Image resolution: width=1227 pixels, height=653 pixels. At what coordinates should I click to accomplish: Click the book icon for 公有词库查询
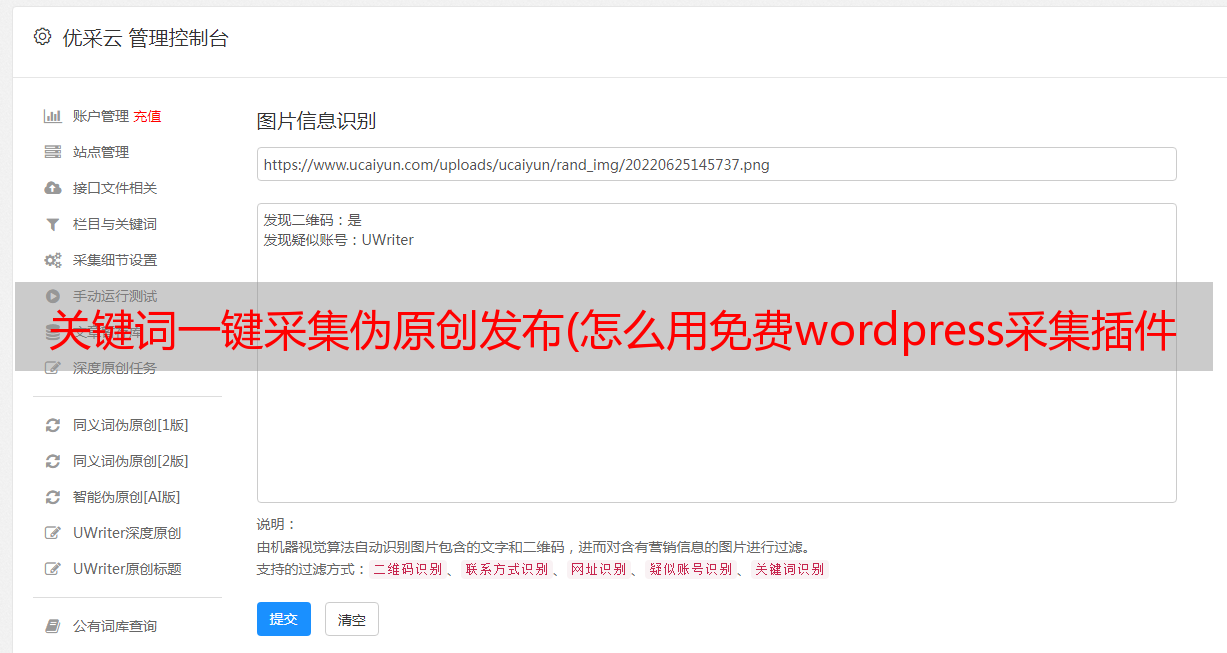(53, 626)
